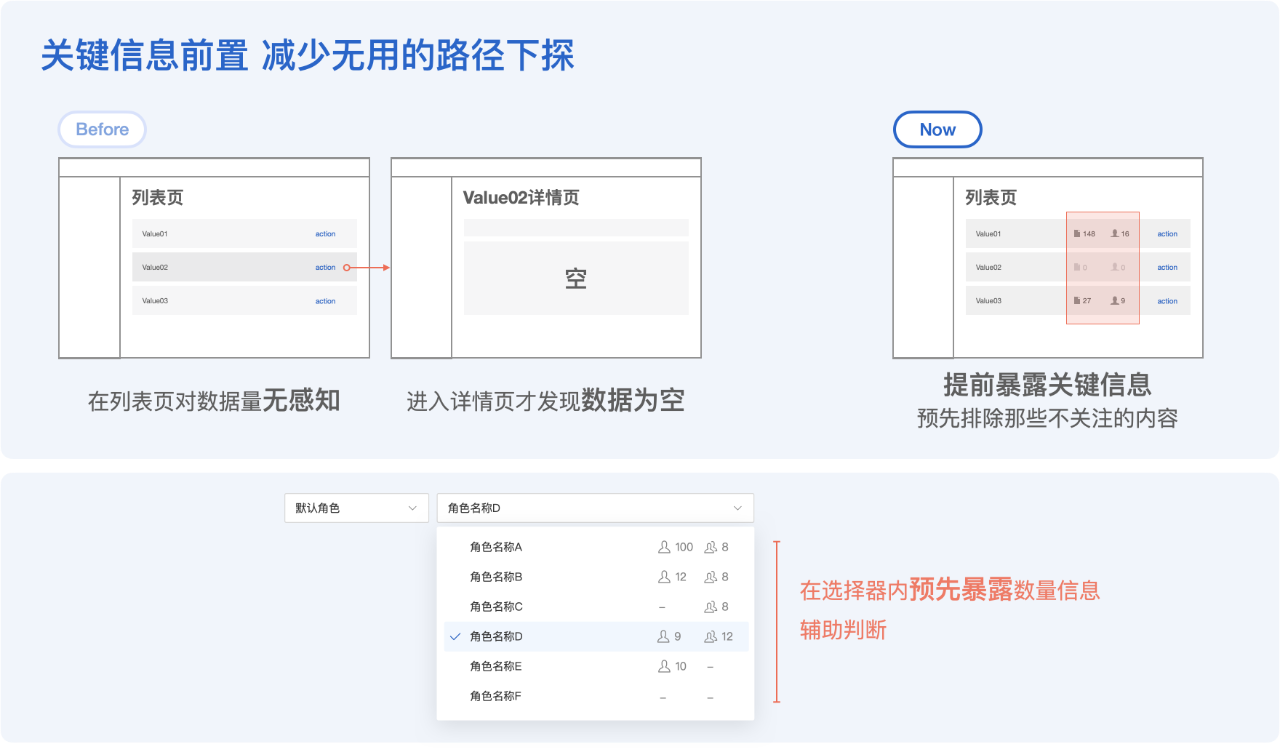
Task: Click the empty 空 panel in detail page
Action: [x=576, y=279]
